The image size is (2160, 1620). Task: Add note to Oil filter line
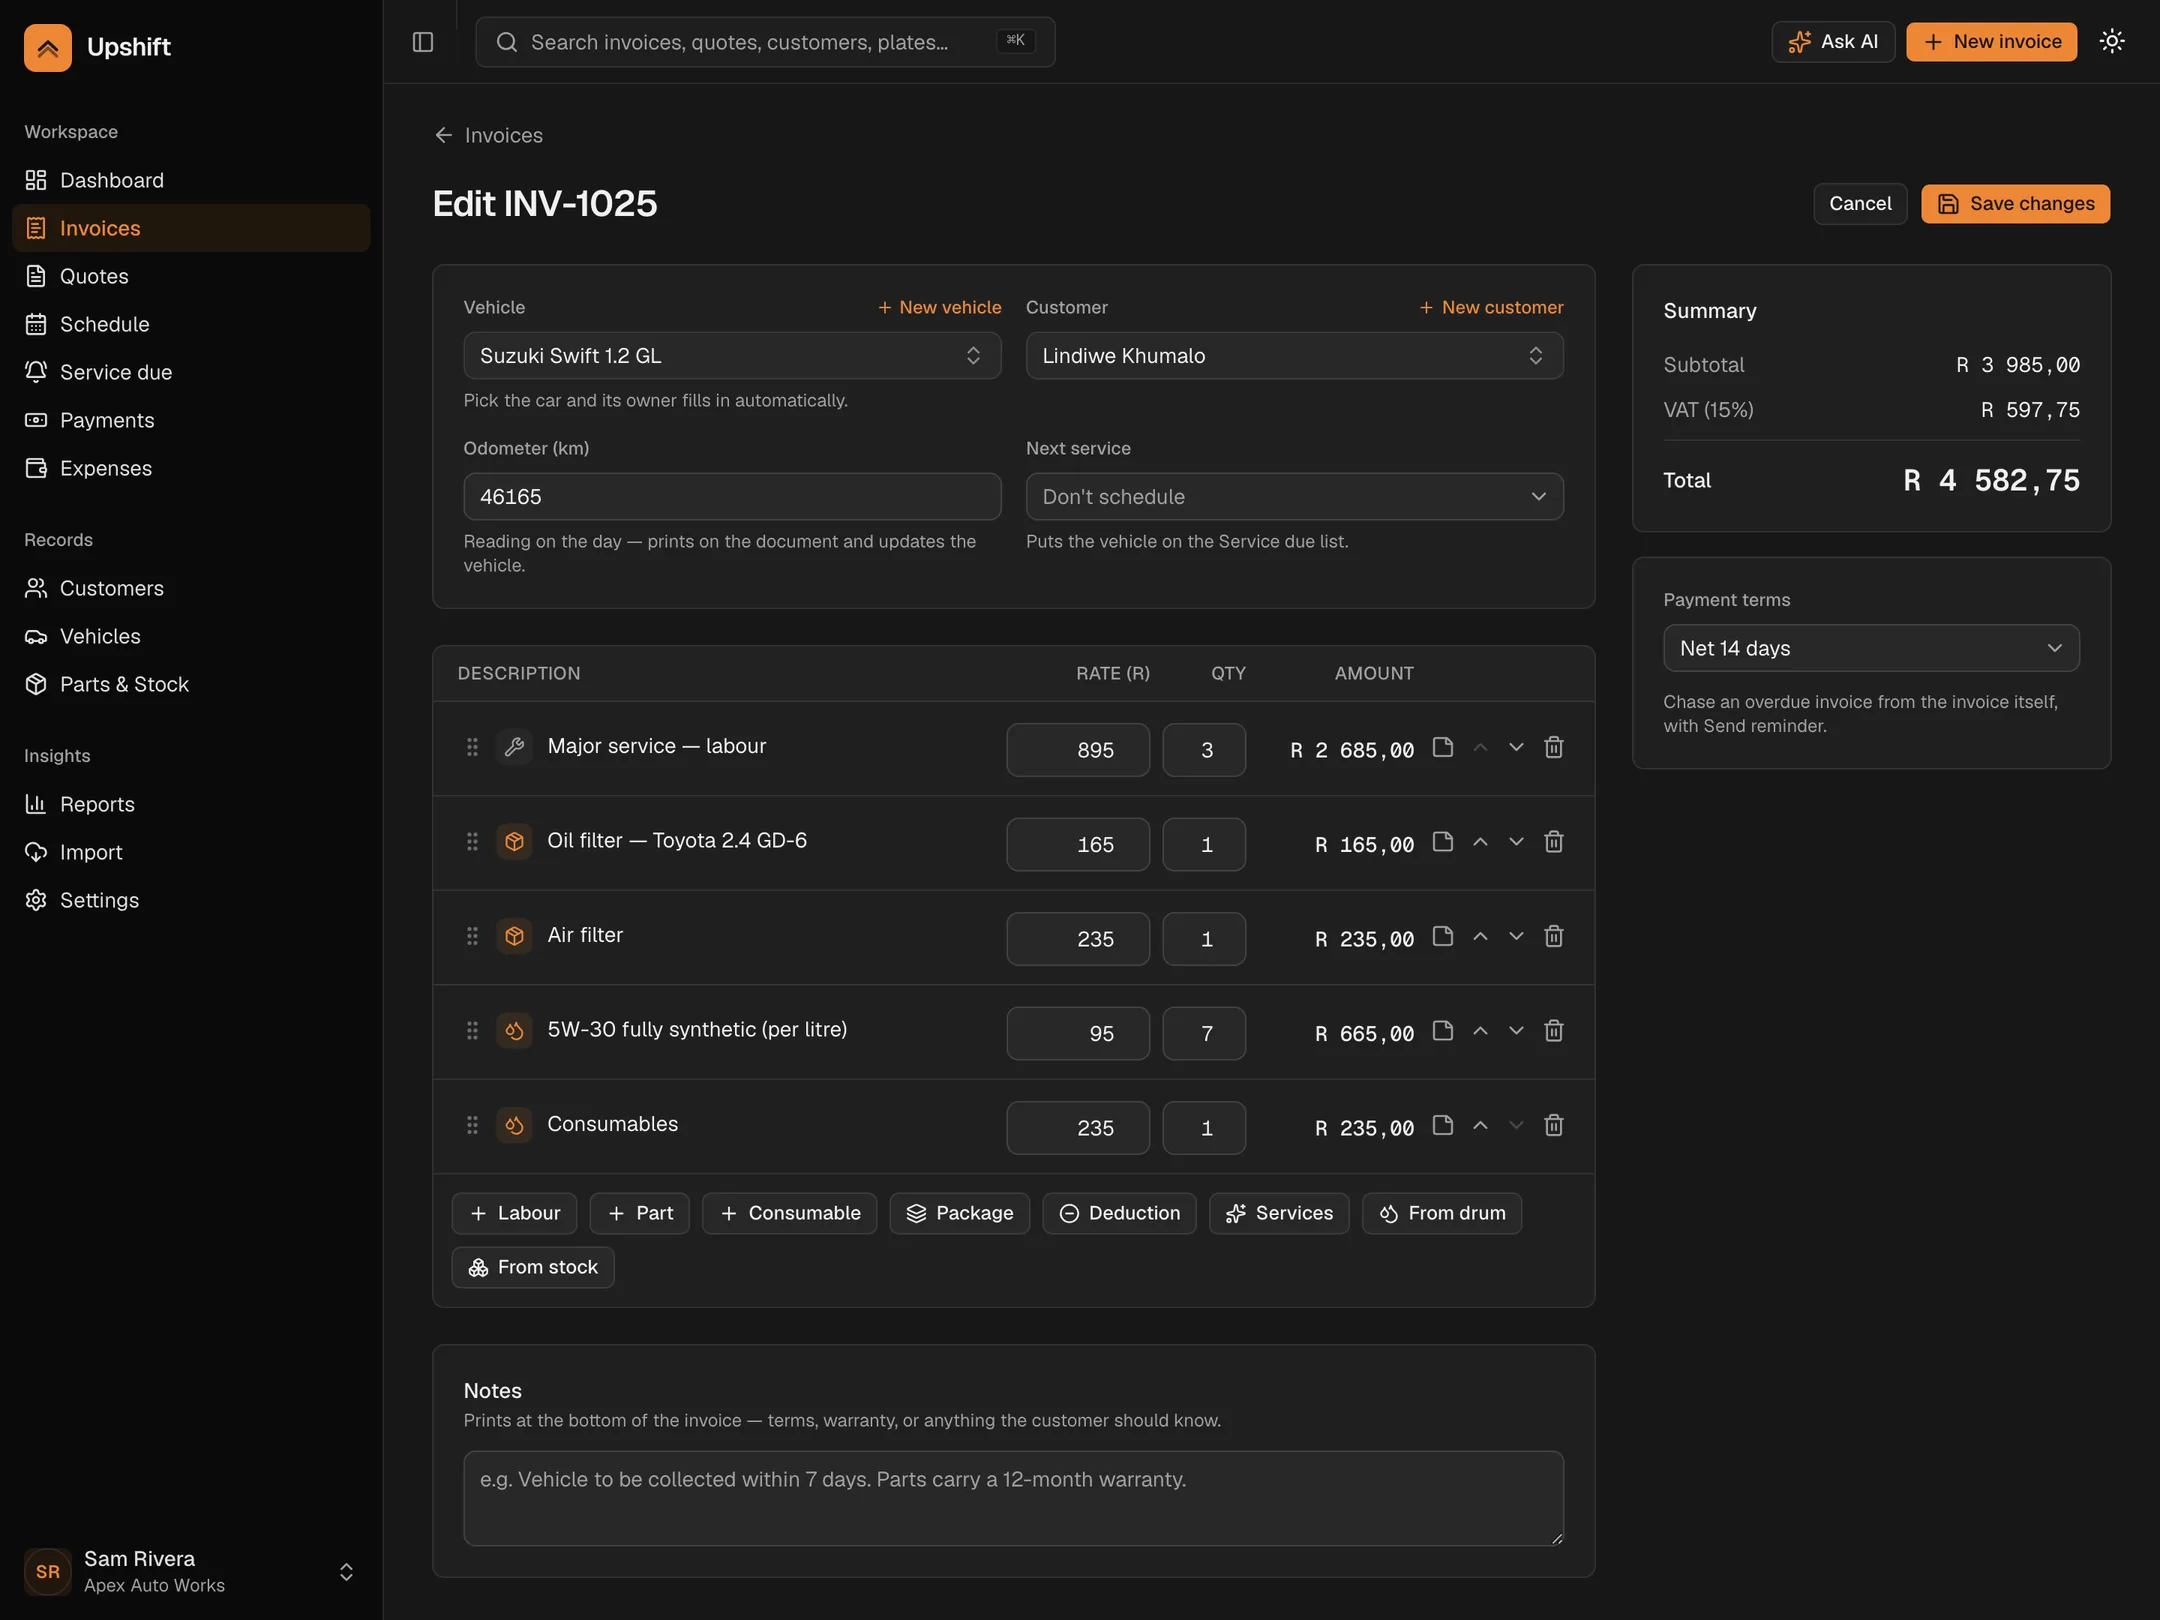[1442, 842]
